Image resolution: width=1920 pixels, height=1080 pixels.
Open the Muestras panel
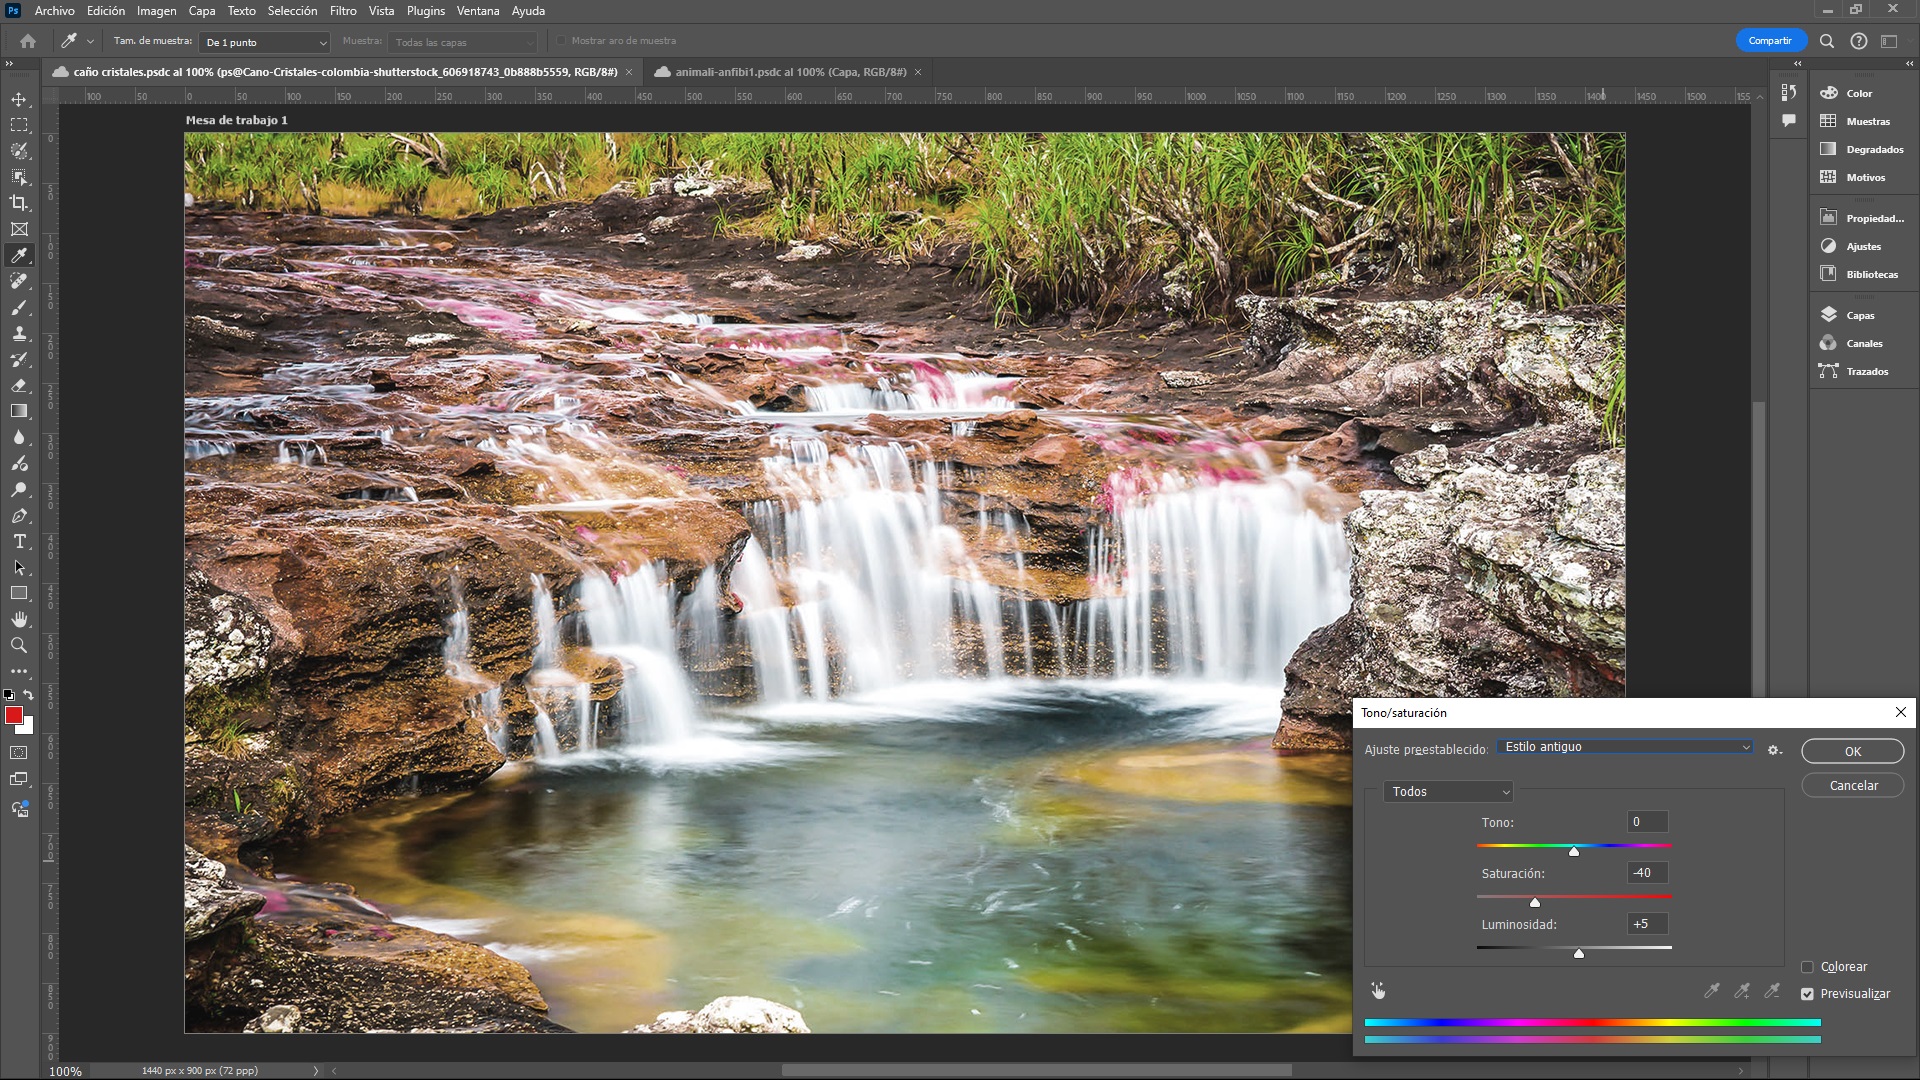(x=1867, y=121)
